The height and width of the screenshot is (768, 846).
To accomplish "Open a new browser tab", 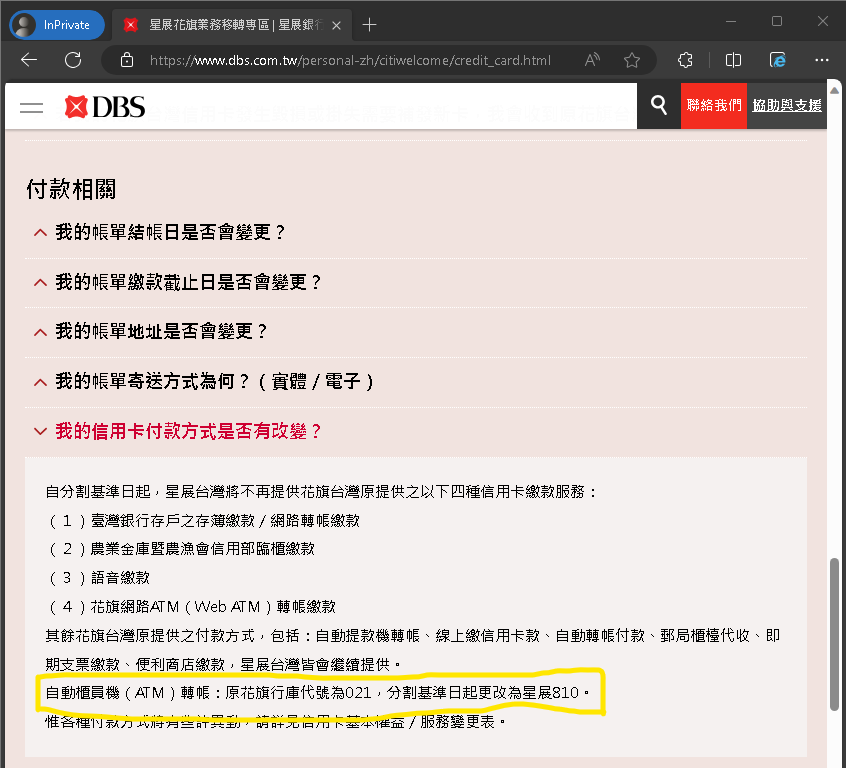I will [x=370, y=24].
